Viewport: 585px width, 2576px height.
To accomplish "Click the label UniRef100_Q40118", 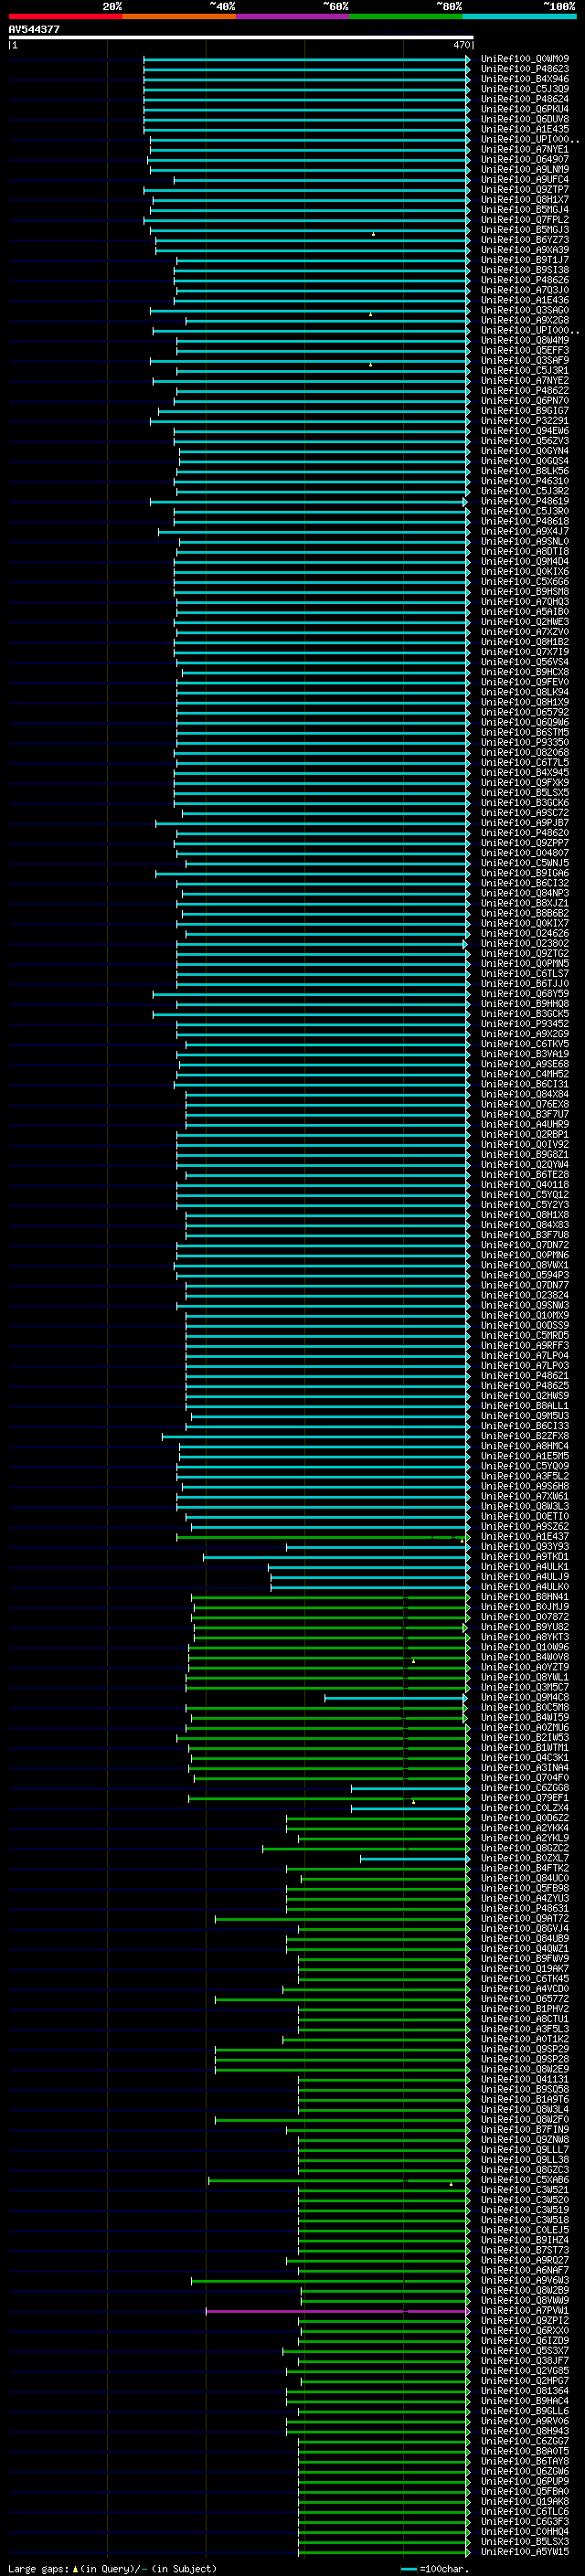I will (525, 1185).
